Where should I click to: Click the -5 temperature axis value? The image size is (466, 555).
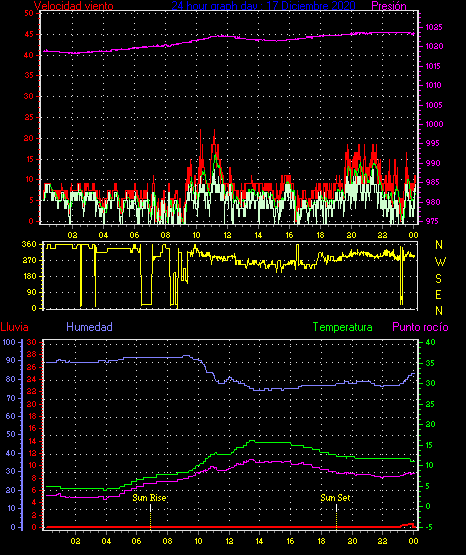(428, 527)
